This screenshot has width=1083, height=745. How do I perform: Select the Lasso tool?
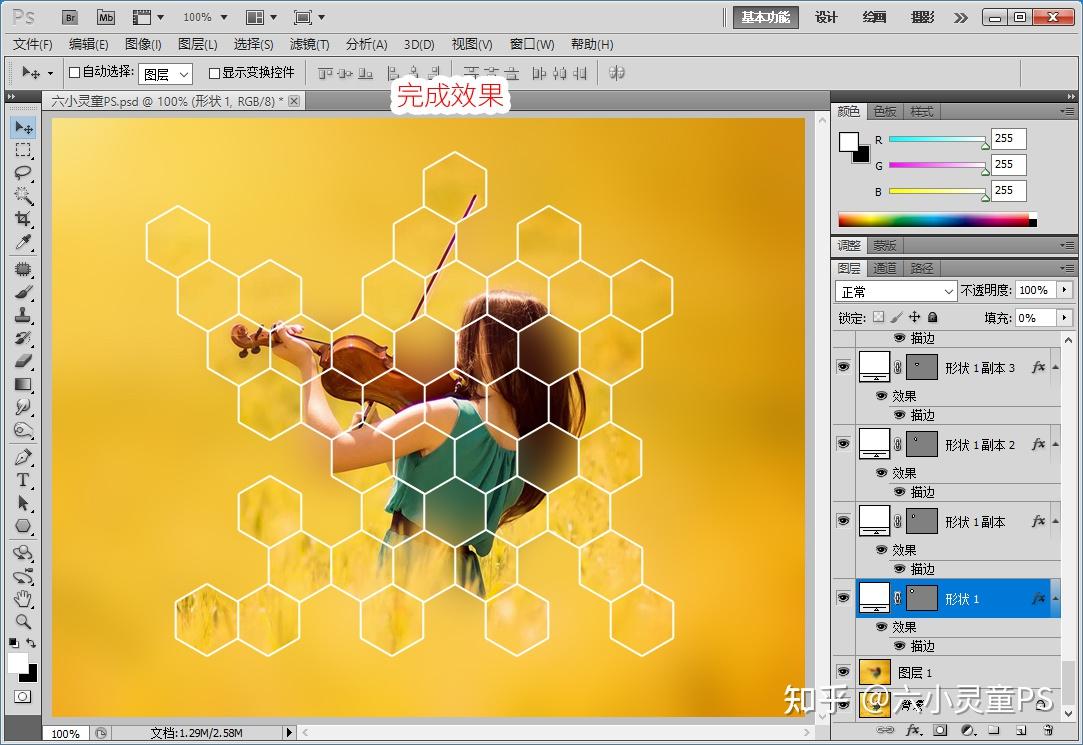[23, 173]
